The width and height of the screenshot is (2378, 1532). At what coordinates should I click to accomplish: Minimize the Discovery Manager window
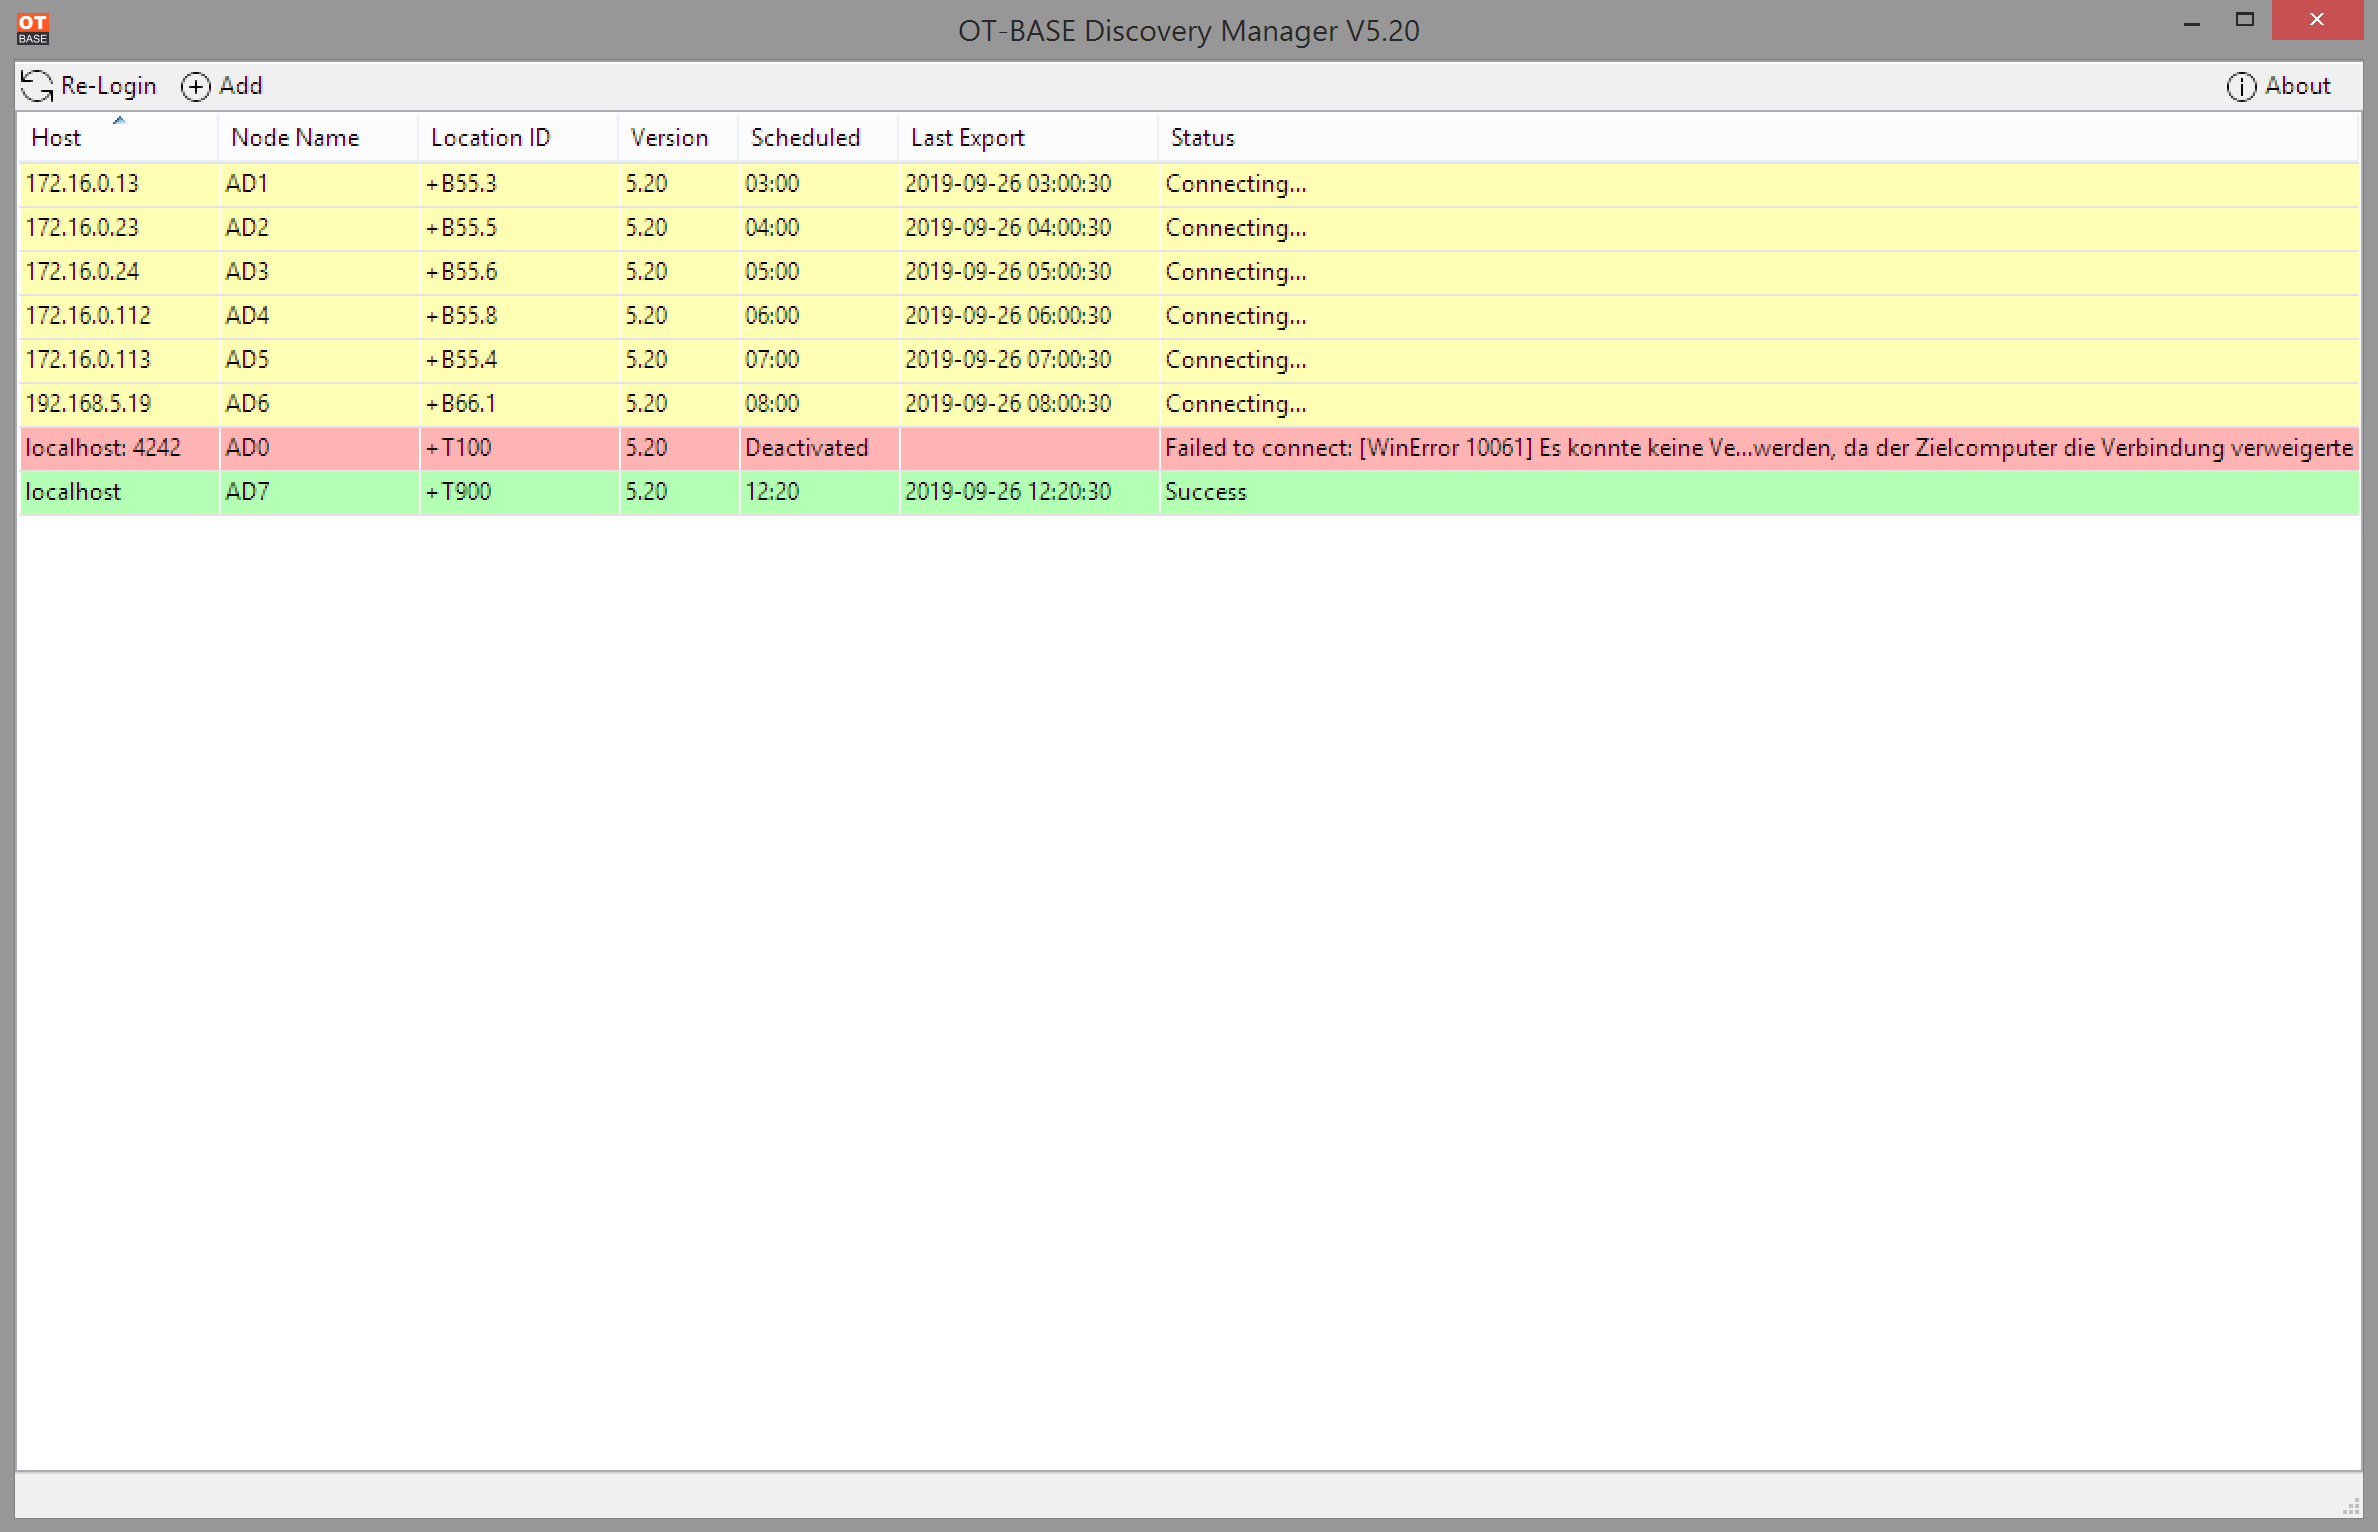click(x=2192, y=21)
